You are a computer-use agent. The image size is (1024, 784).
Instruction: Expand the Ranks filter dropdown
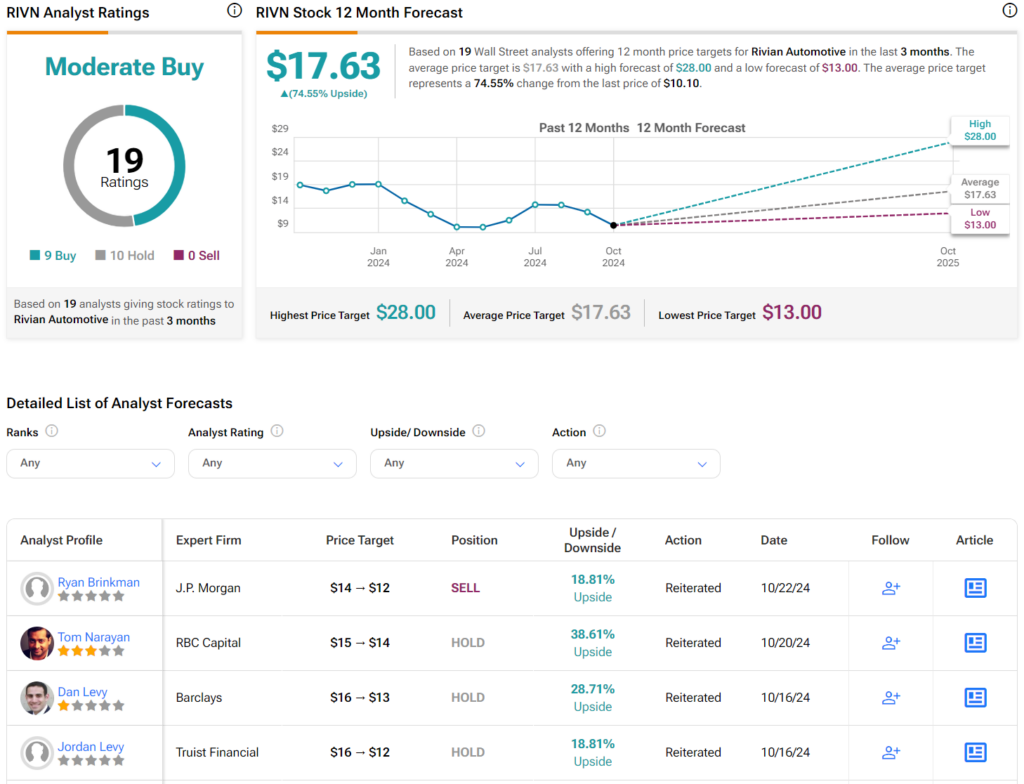click(x=90, y=463)
